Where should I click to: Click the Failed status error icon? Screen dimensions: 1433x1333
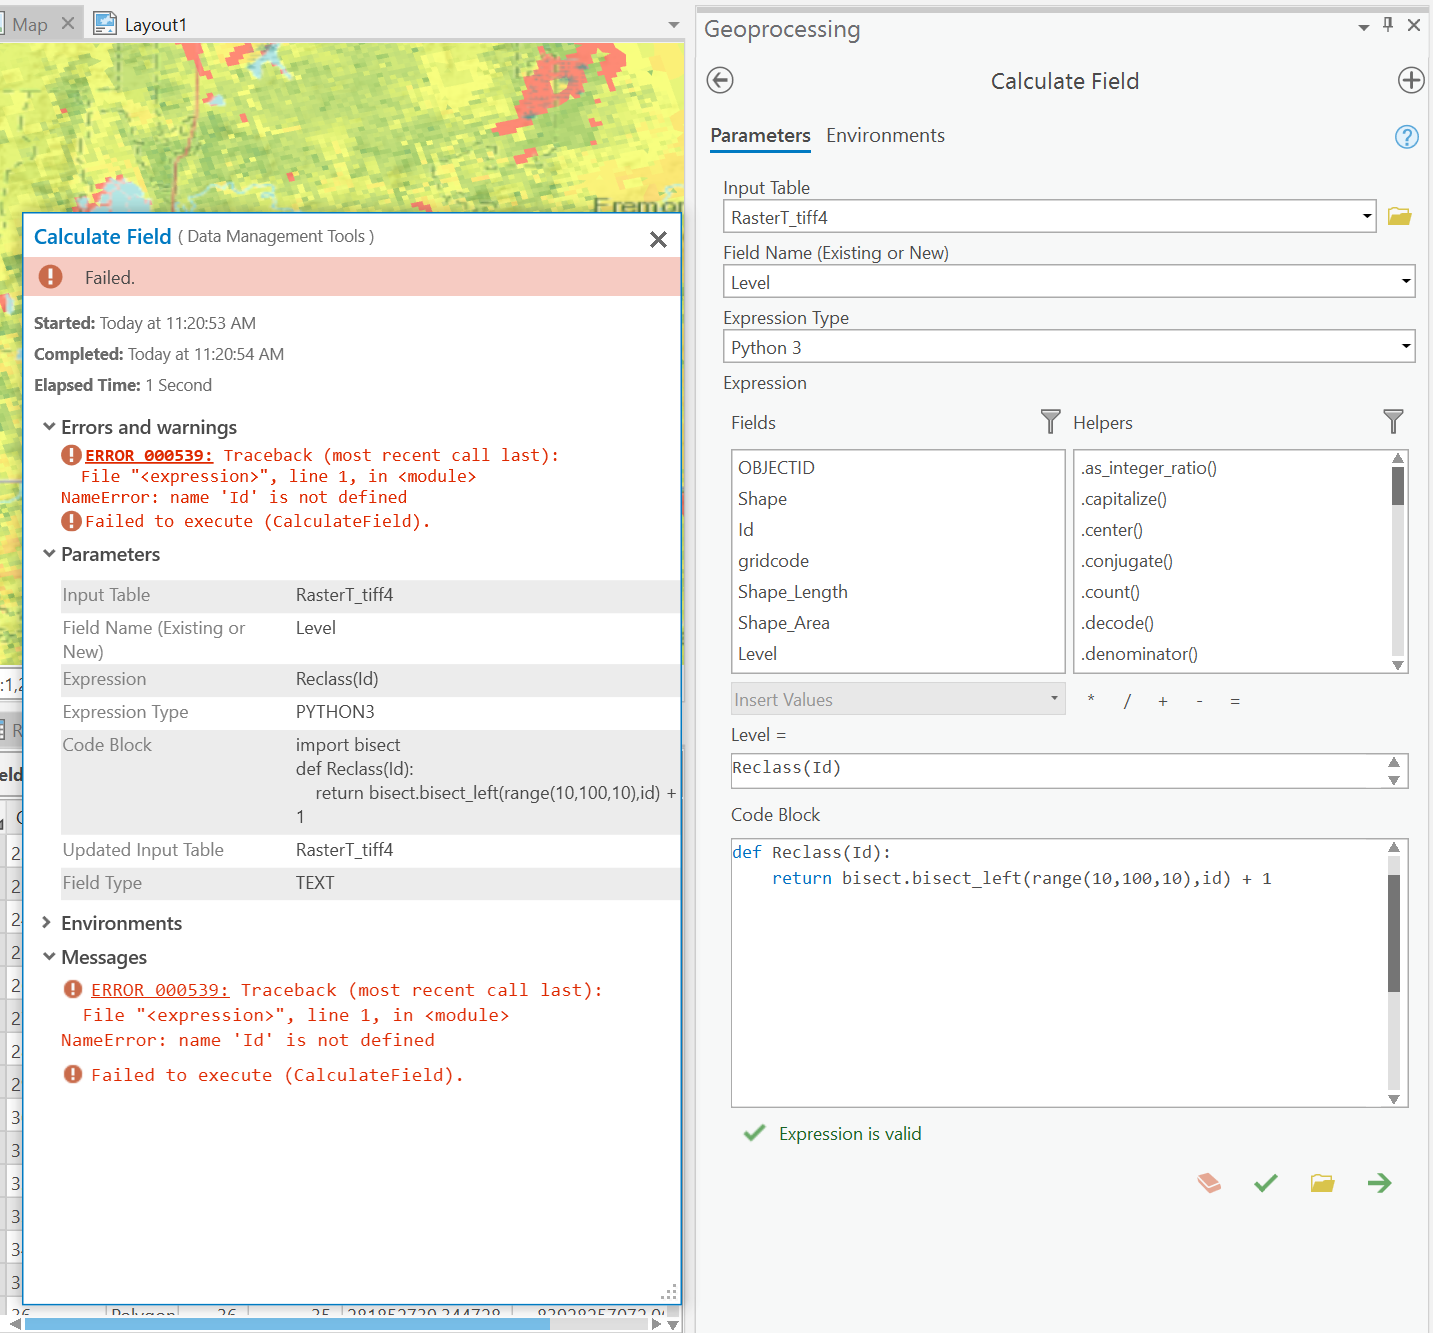point(51,277)
